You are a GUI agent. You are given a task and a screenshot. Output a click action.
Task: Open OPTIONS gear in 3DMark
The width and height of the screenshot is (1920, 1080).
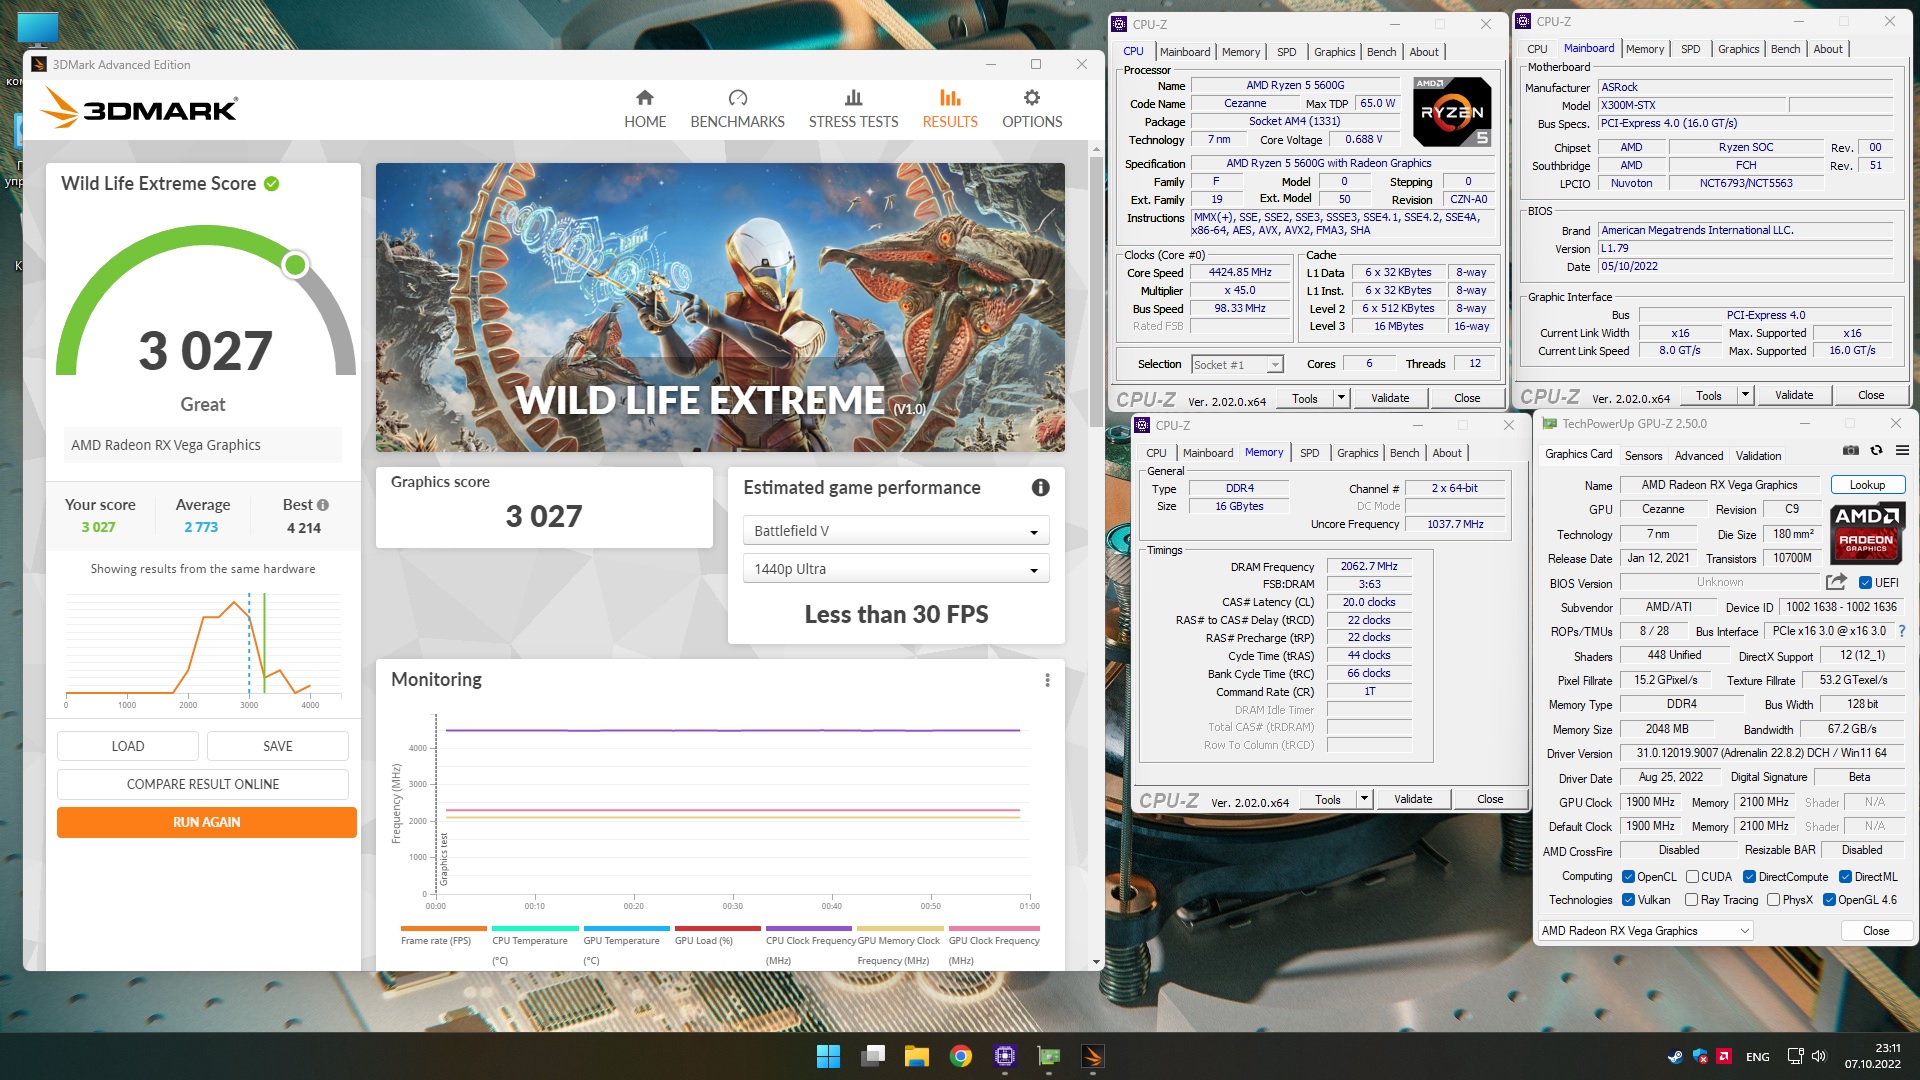tap(1032, 109)
